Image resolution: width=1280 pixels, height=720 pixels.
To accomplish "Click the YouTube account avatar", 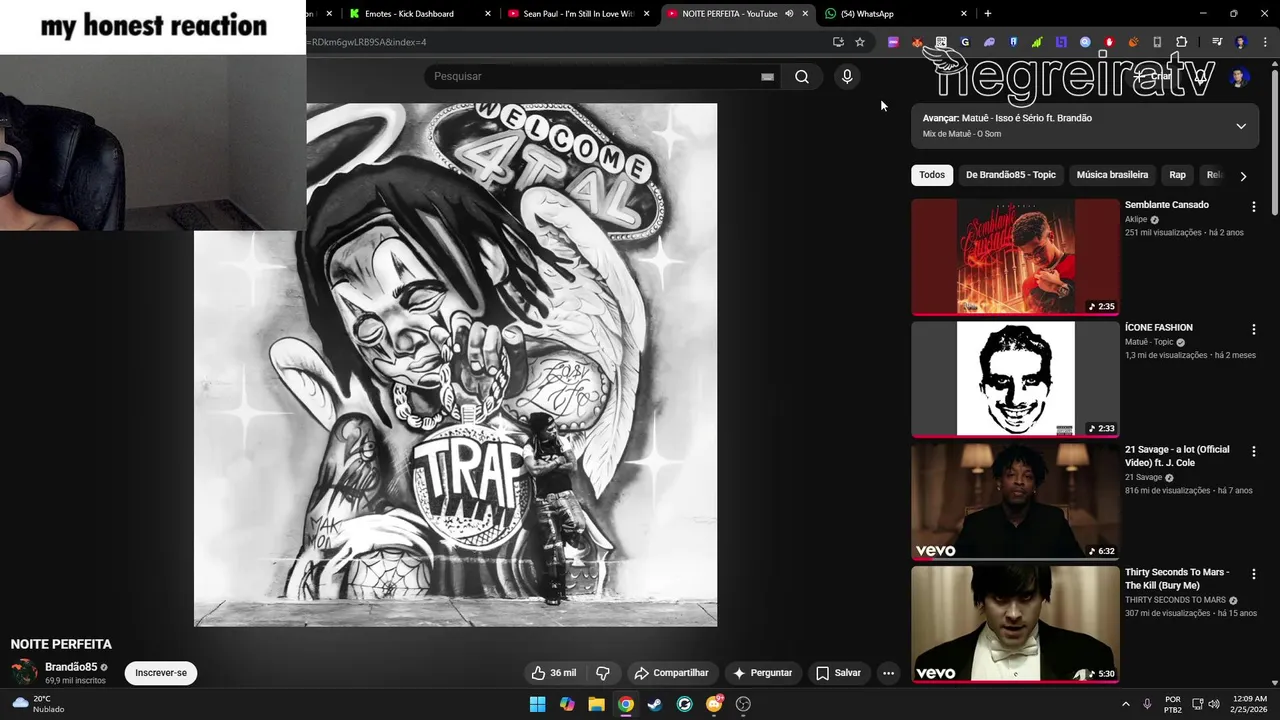I will 1239,77.
